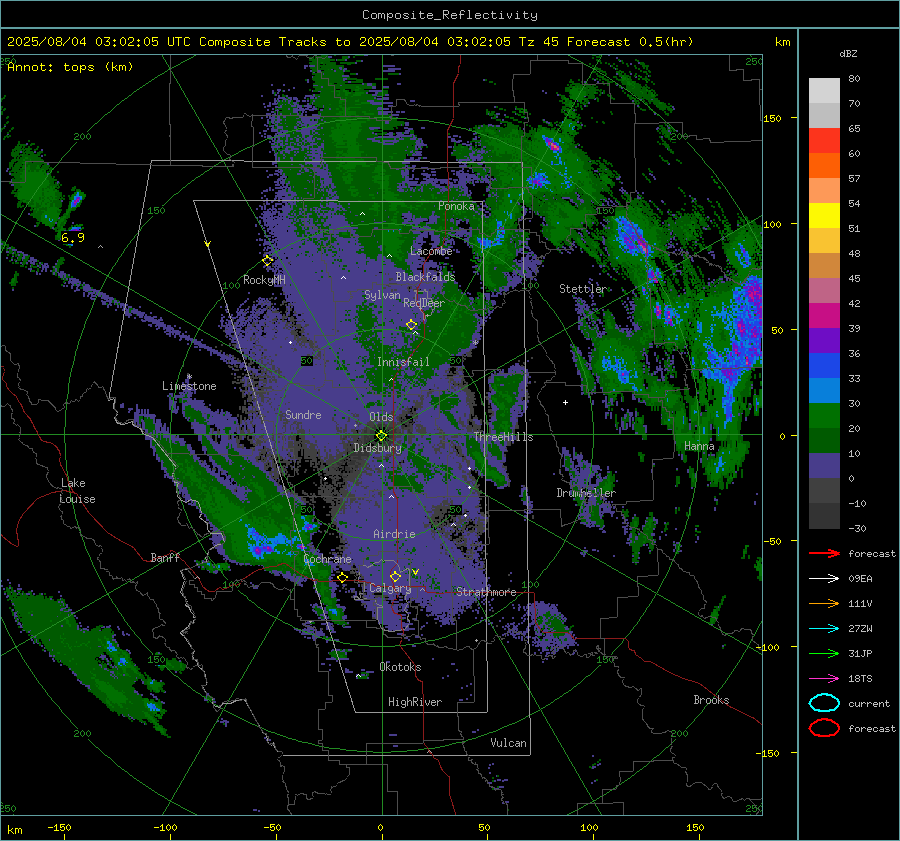Click the Hanna city label
Viewport: 900px width, 841px height.
coord(699,446)
